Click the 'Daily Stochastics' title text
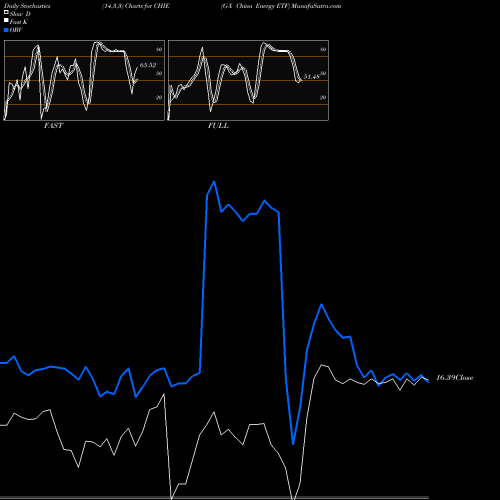 [x=27, y=6]
